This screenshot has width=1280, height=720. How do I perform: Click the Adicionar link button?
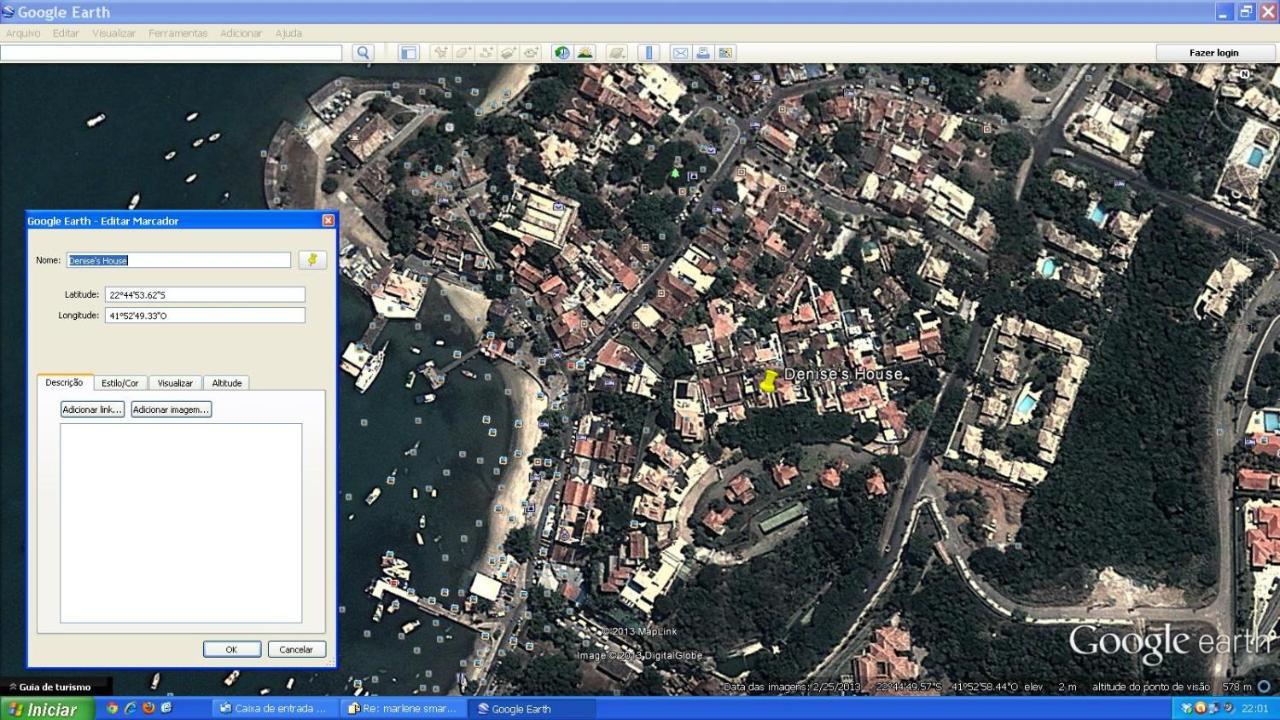[92, 409]
